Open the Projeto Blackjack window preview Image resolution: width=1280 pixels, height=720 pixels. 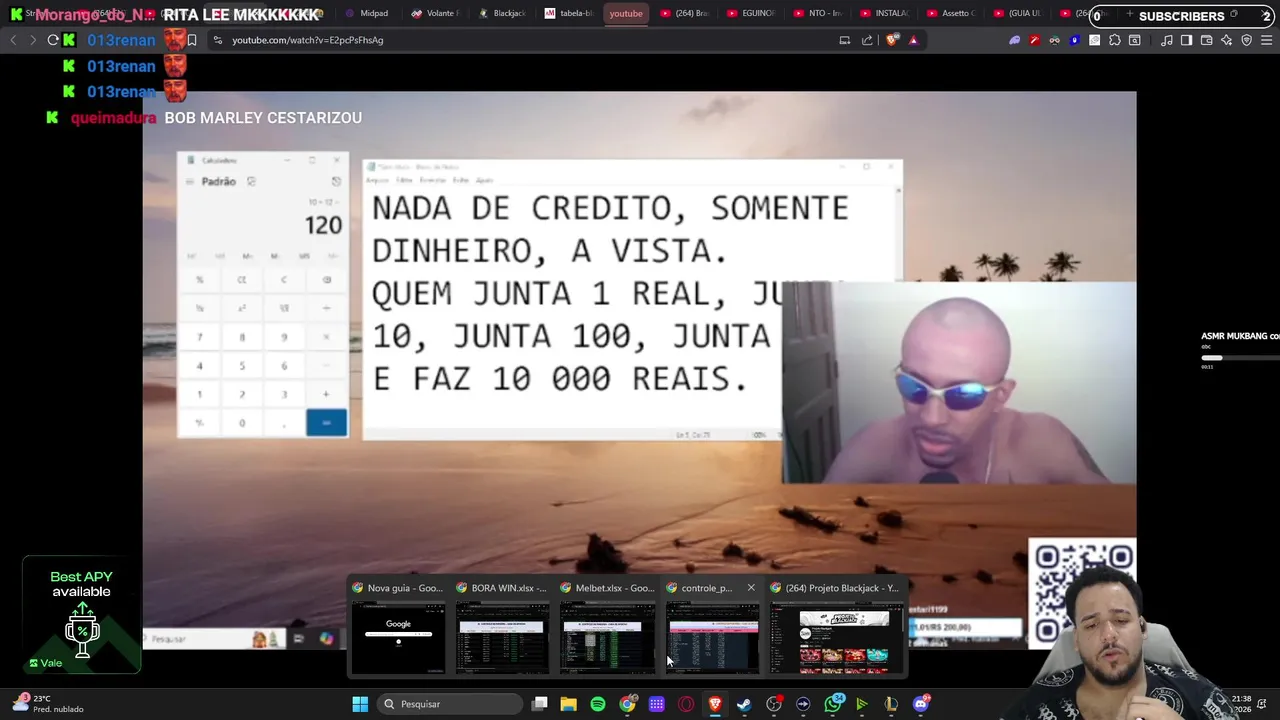tap(837, 627)
